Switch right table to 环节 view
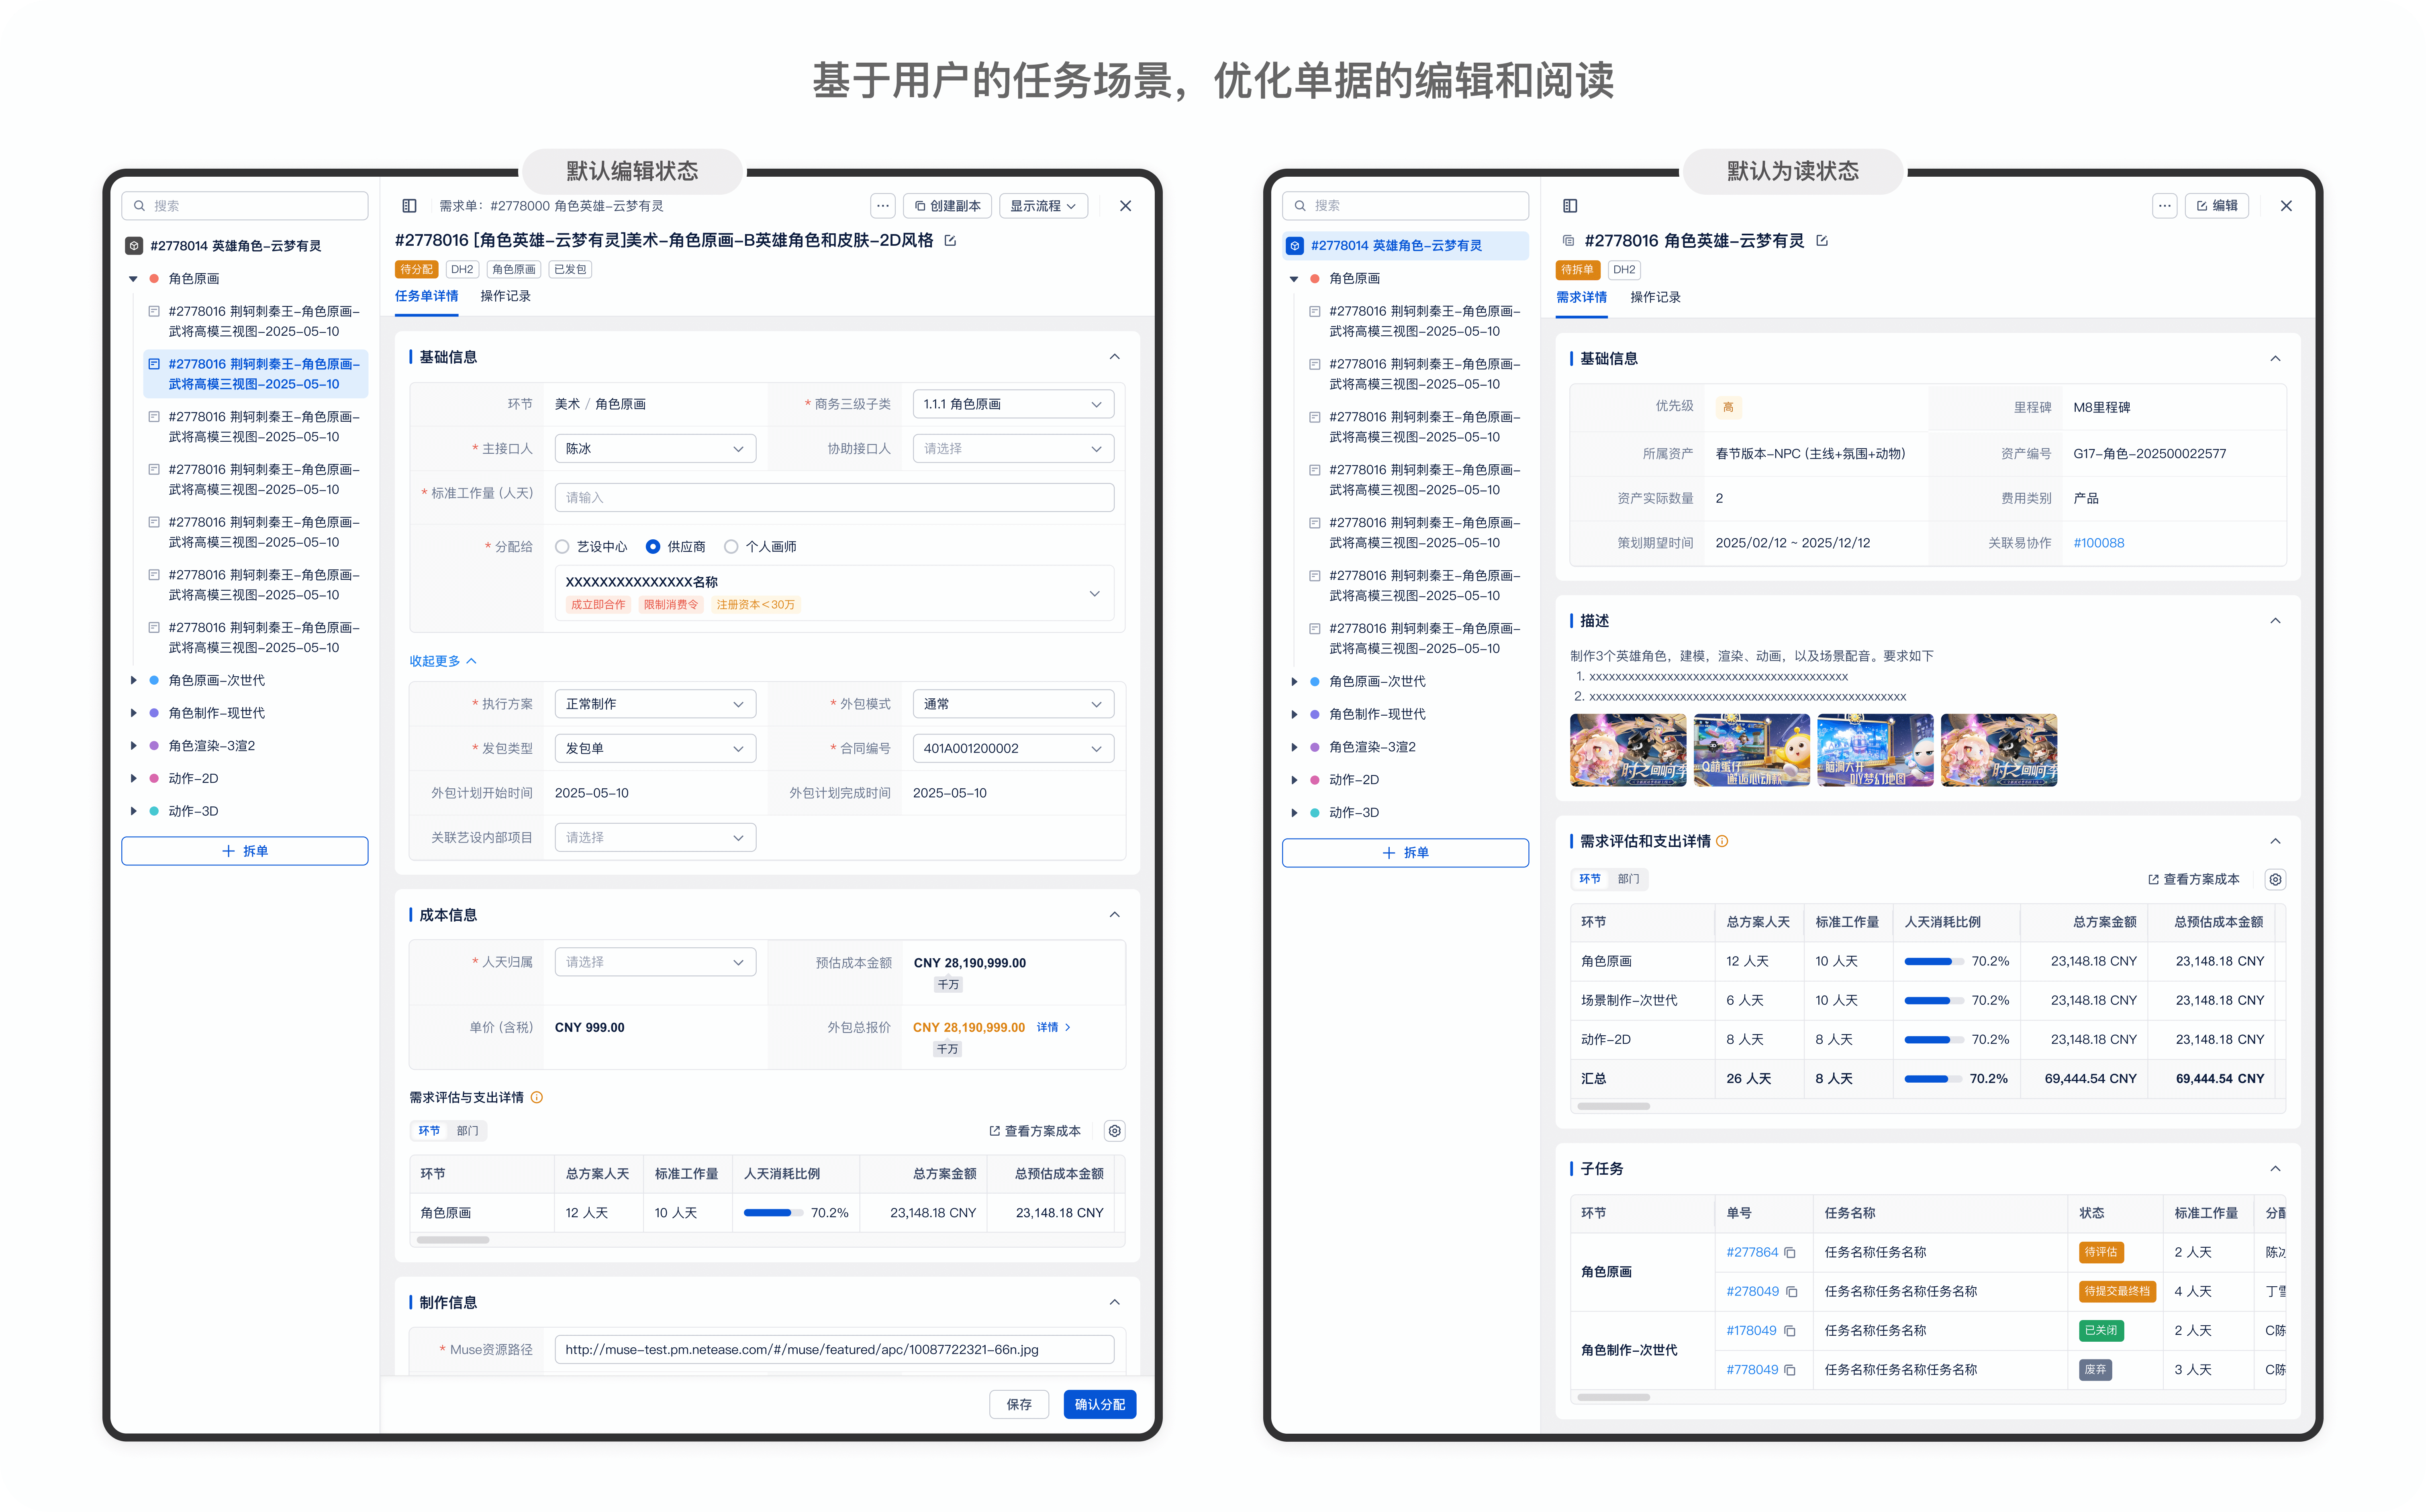The image size is (2426, 1512). coord(1590,880)
